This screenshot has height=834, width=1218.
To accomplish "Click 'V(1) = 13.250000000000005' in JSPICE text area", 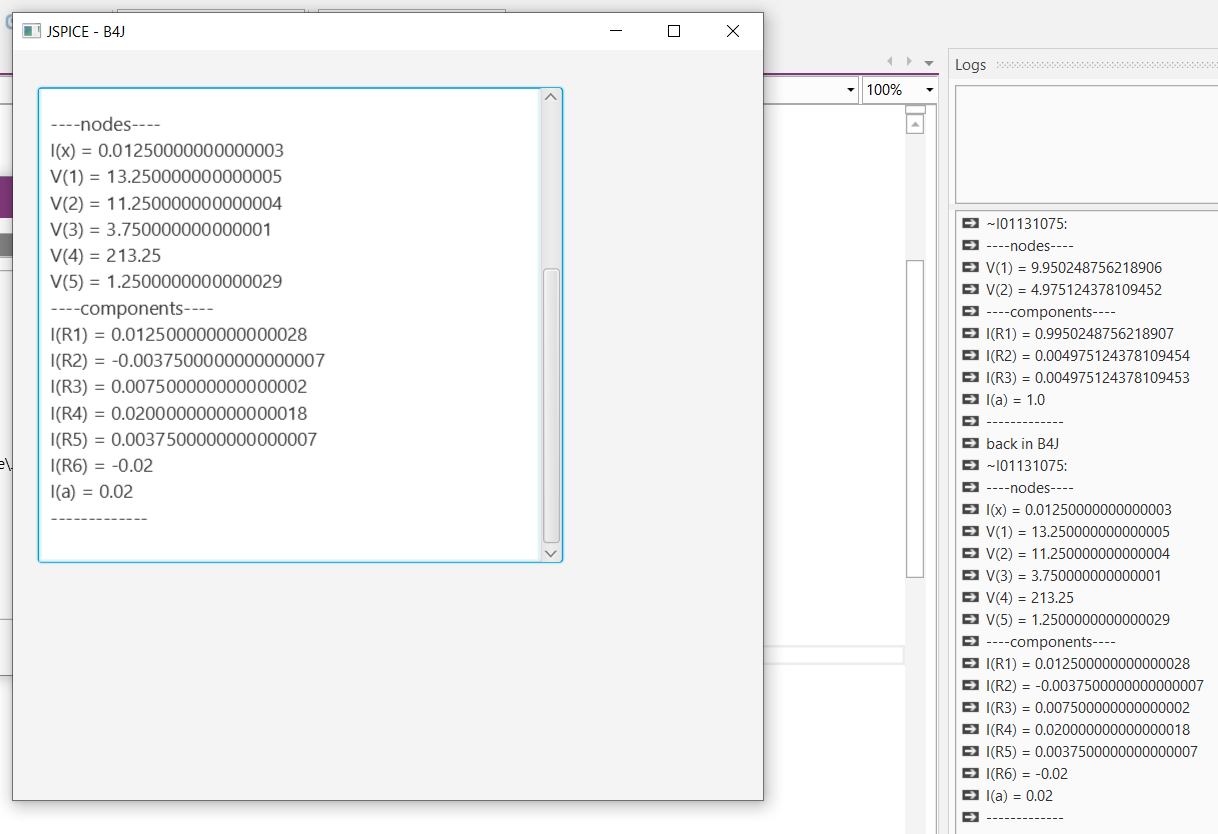I will [x=166, y=177].
